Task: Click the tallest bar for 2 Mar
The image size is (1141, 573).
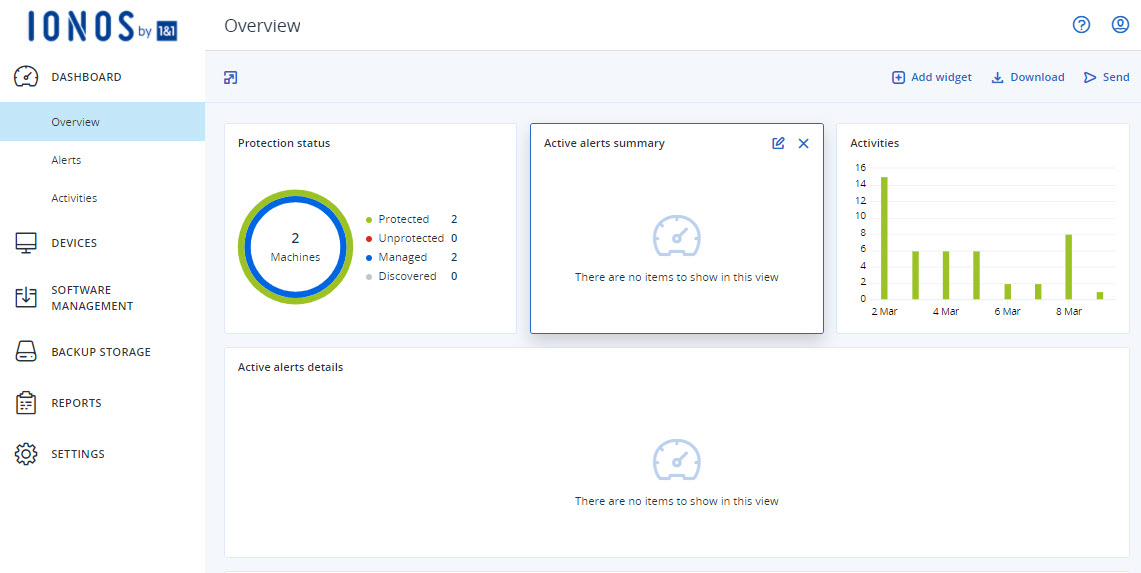Action: click(884, 238)
